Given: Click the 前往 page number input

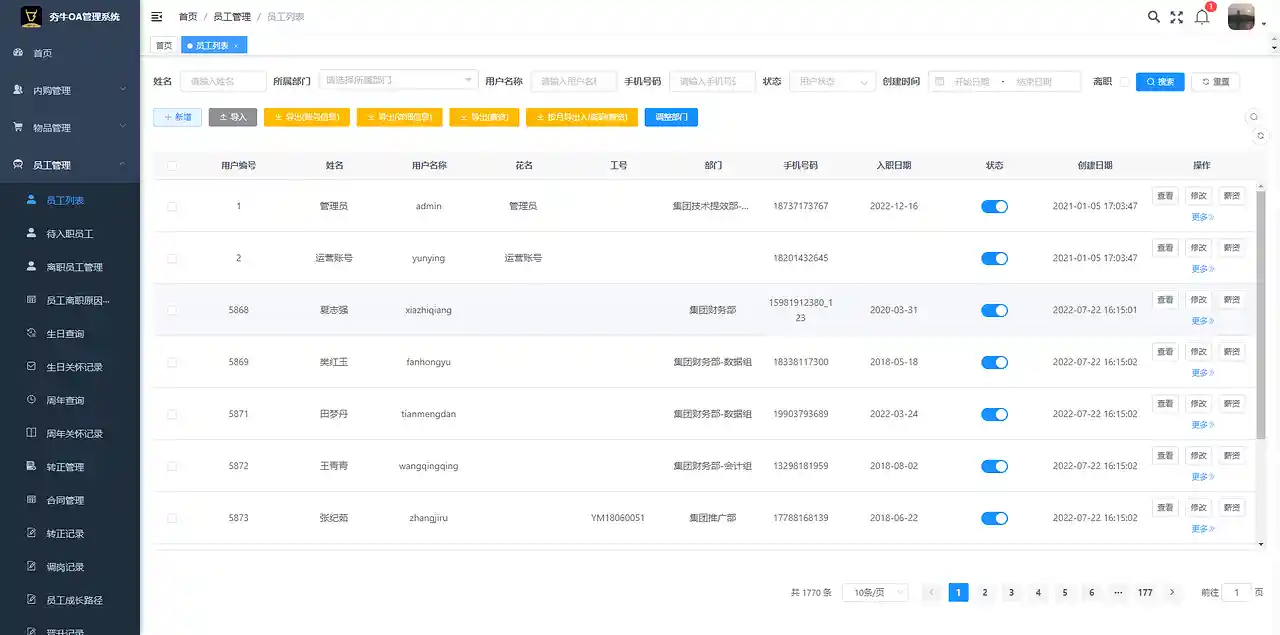Looking at the screenshot, I should click(x=1236, y=592).
